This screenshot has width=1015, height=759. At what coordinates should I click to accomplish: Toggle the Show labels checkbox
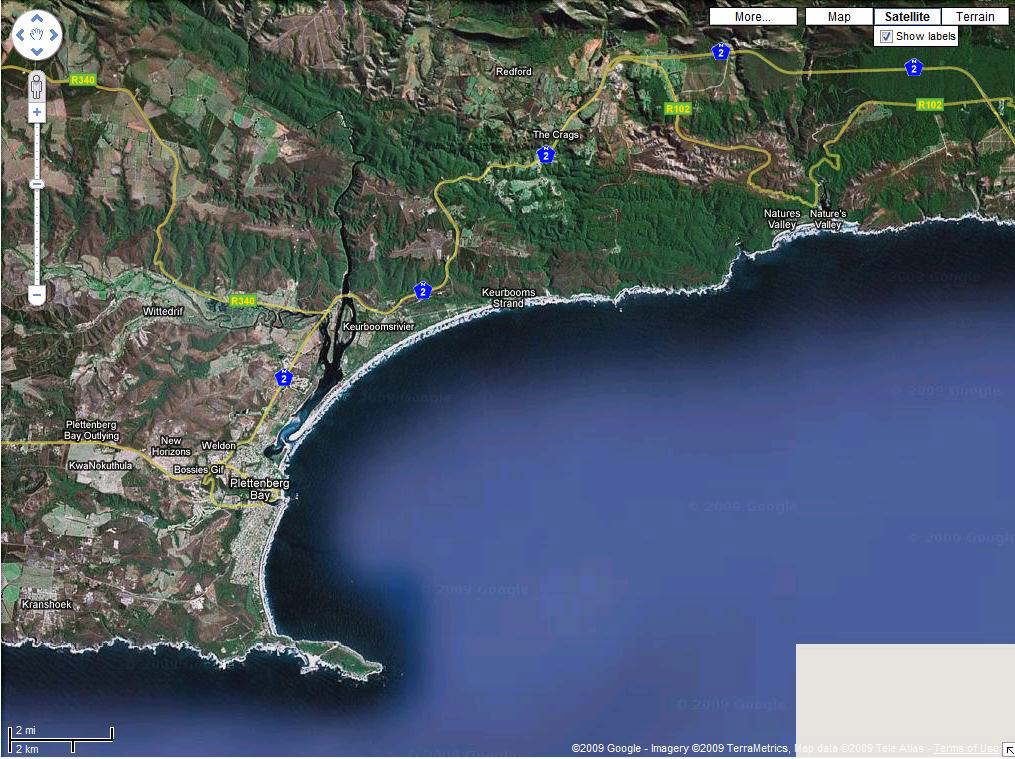pos(884,36)
